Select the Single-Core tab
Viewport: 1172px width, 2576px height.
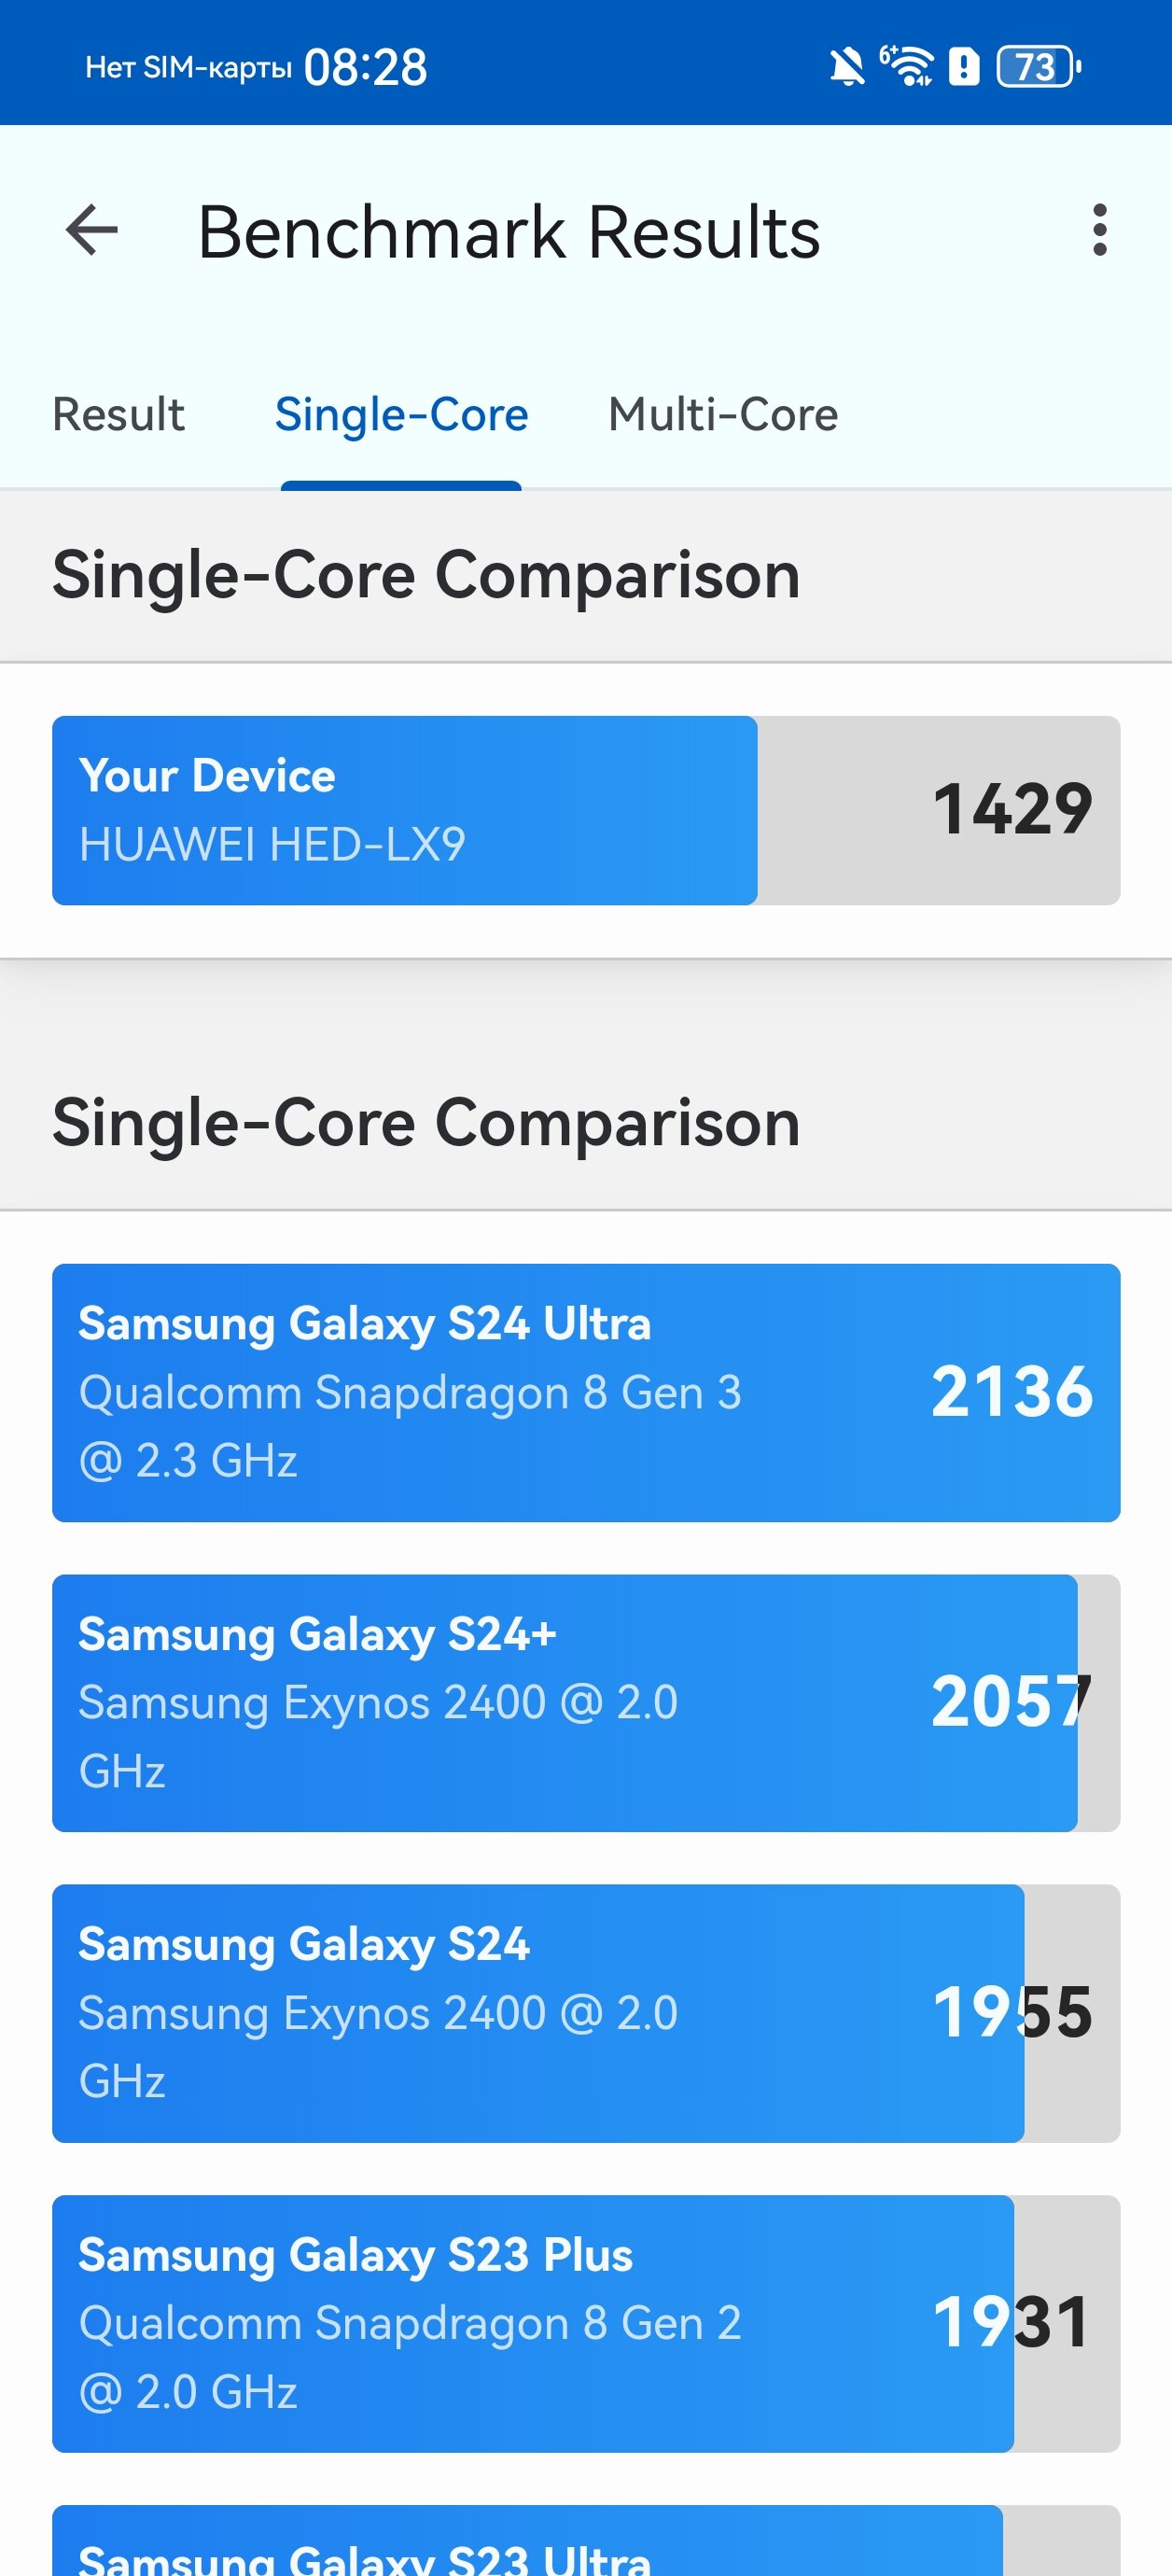(x=401, y=414)
